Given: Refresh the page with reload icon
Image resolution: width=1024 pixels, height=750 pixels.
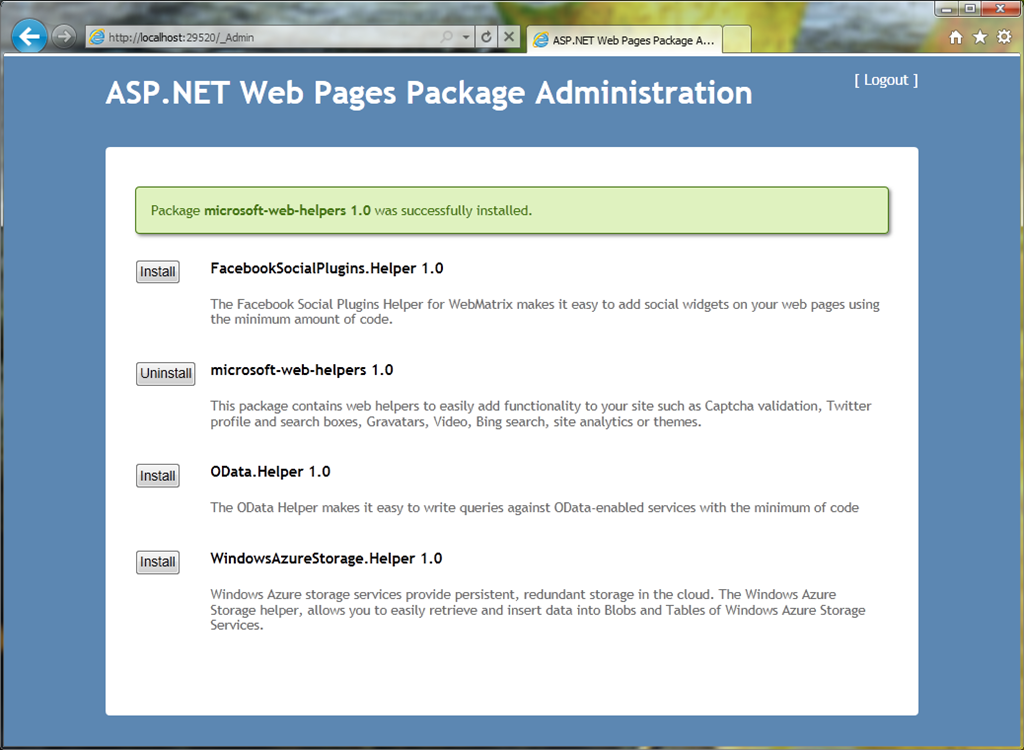Looking at the screenshot, I should [486, 37].
